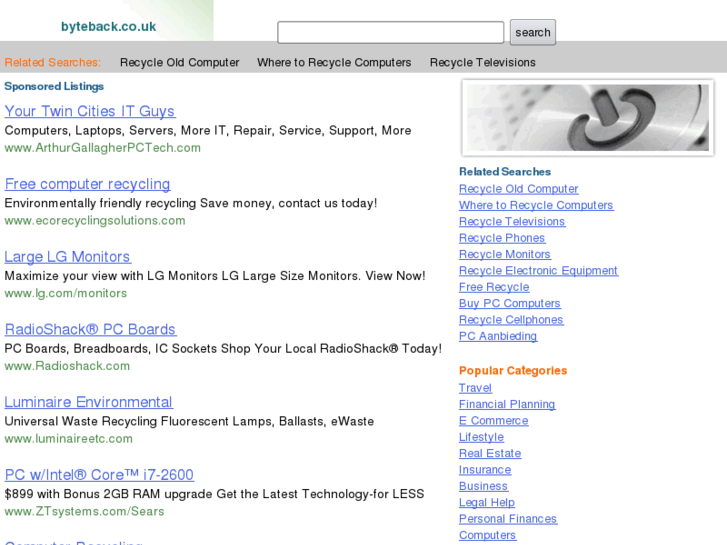727x545 pixels.
Task: Click the description 'Environmentally friendly recycling Save money'
Action: pos(191,204)
